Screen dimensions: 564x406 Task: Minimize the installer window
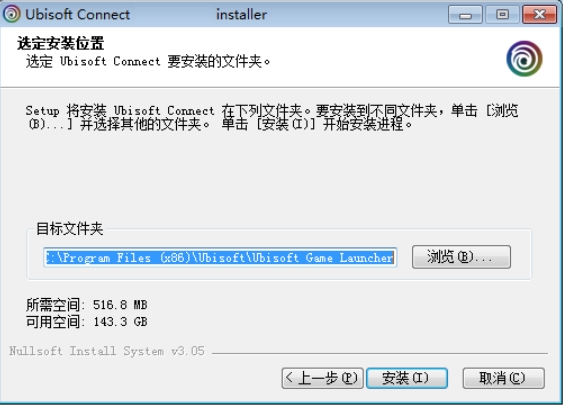tap(465, 14)
